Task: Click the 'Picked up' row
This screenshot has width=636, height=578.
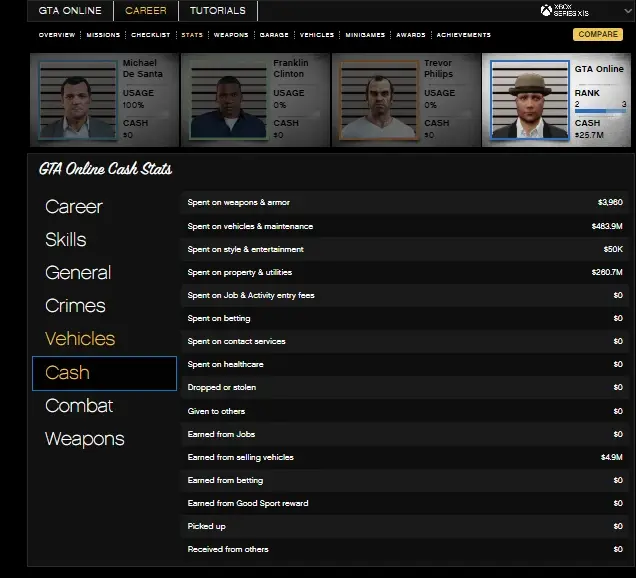Action: 404,526
